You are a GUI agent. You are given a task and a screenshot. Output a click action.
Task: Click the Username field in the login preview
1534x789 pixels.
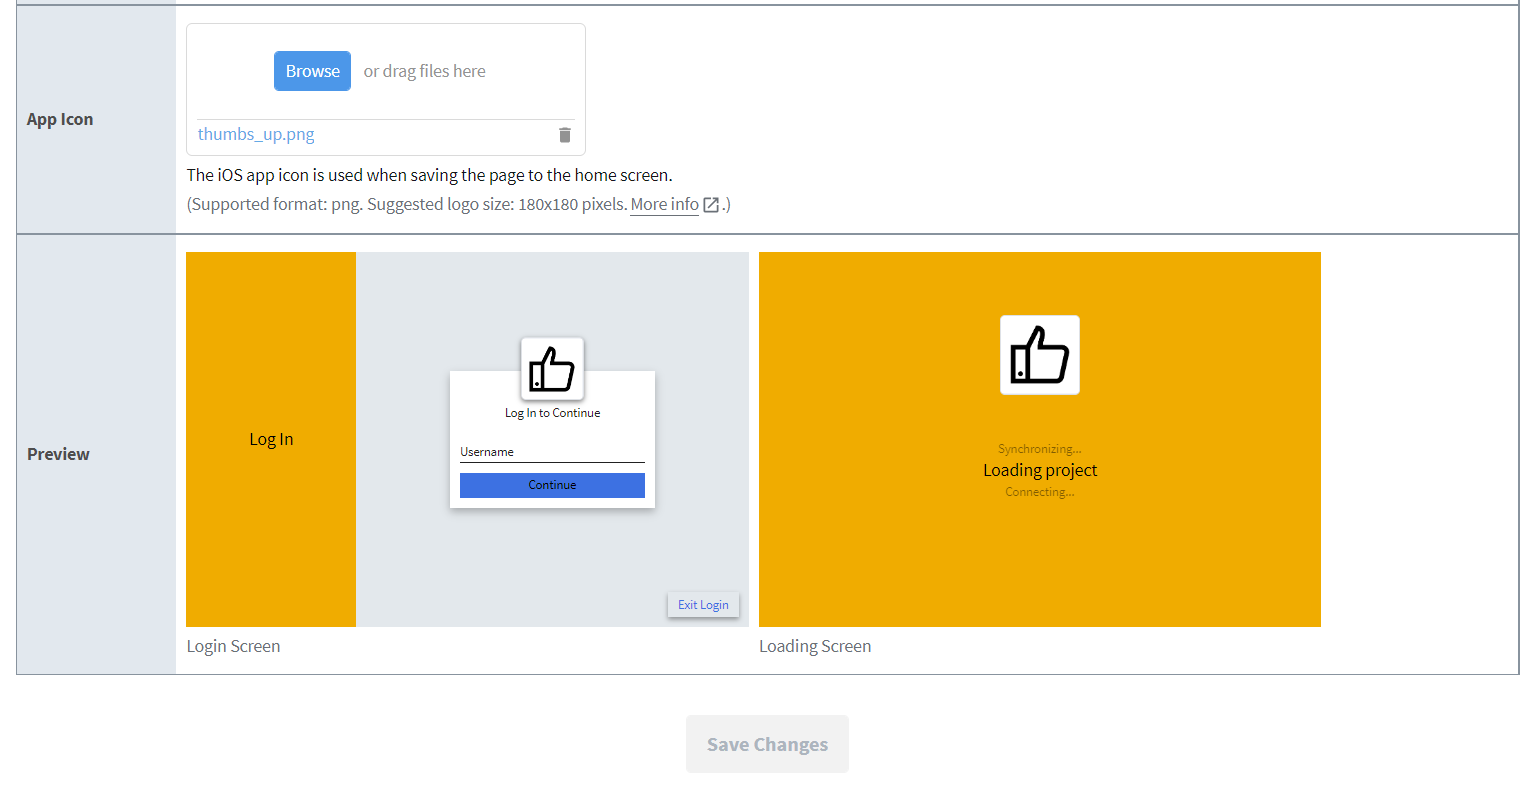[552, 452]
